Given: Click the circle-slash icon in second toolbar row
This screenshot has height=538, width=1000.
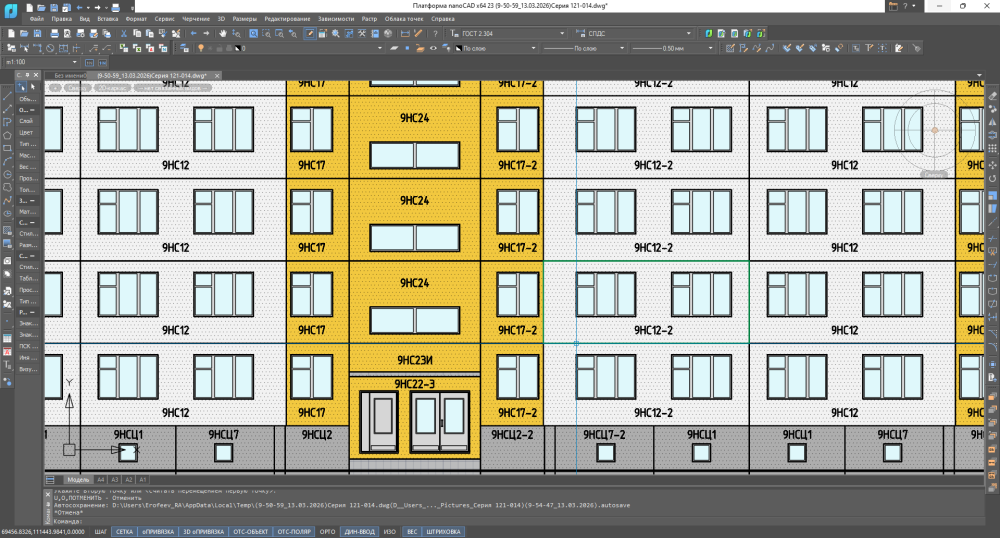Looking at the screenshot, I should click(50, 48).
